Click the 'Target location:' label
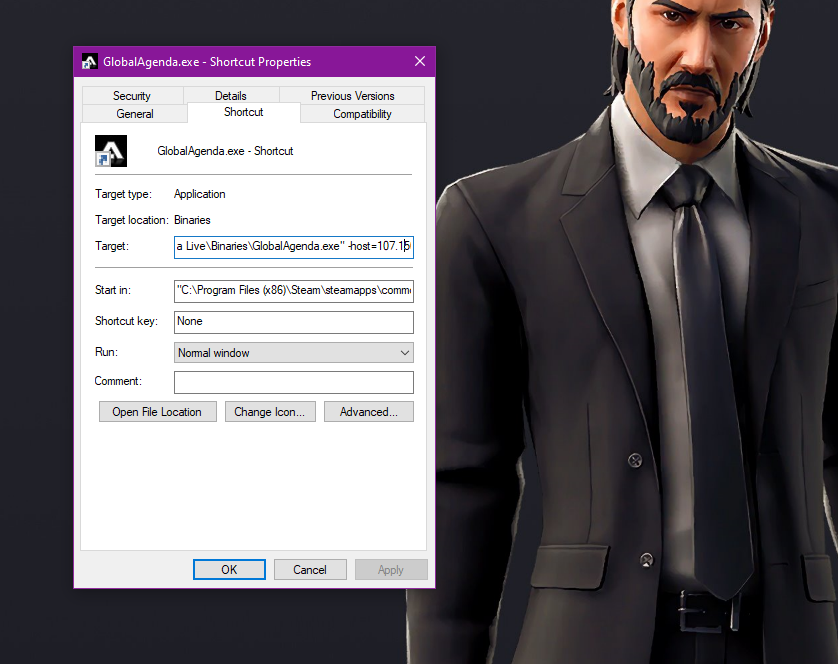The image size is (838, 664). tap(132, 220)
